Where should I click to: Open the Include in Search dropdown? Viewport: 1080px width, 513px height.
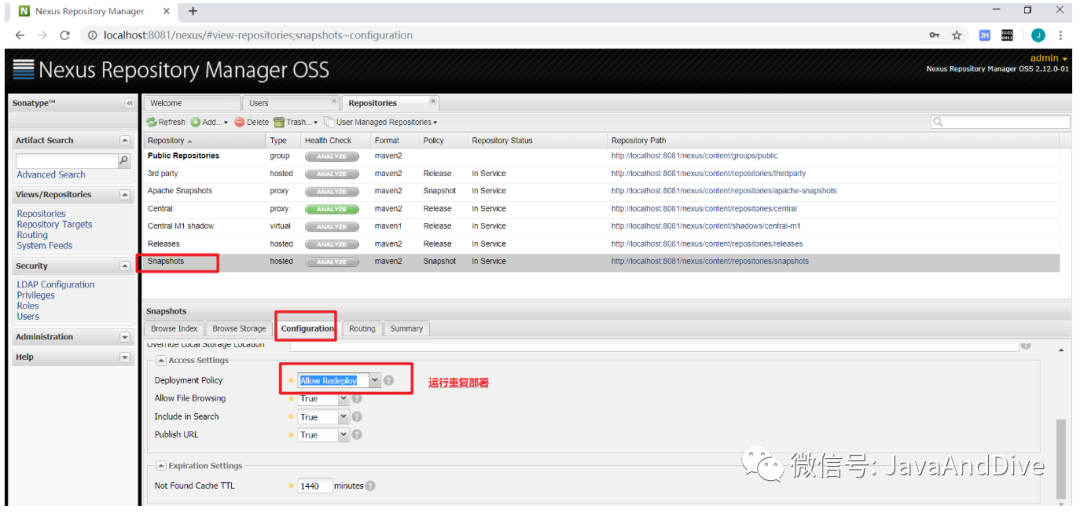point(344,417)
